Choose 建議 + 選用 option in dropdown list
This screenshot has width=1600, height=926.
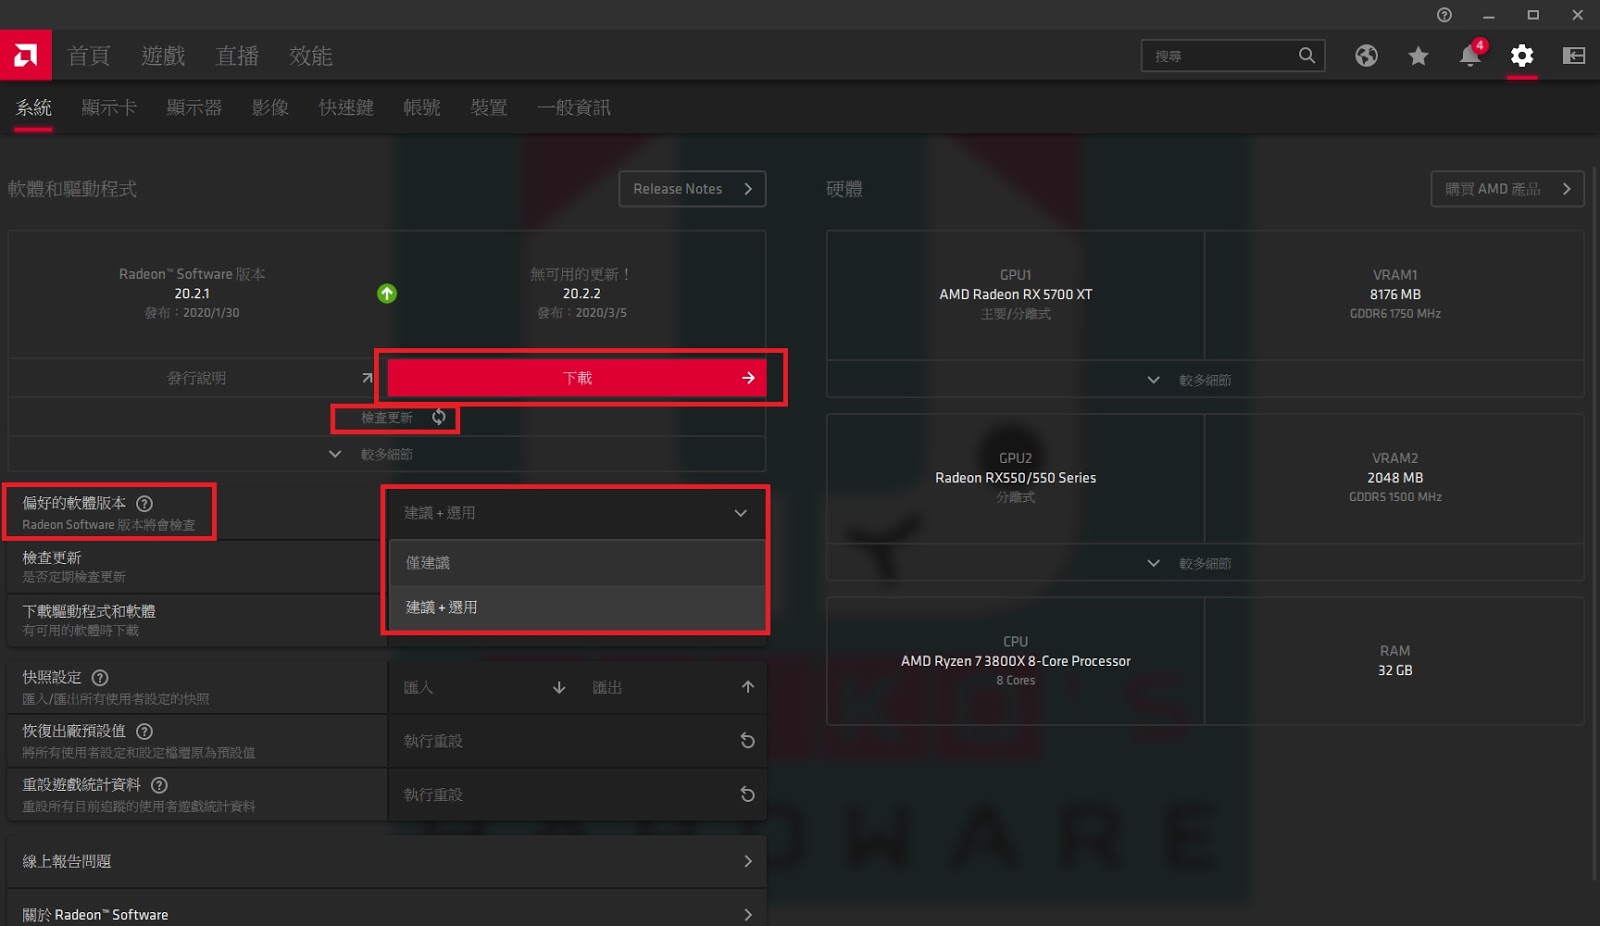coord(577,607)
